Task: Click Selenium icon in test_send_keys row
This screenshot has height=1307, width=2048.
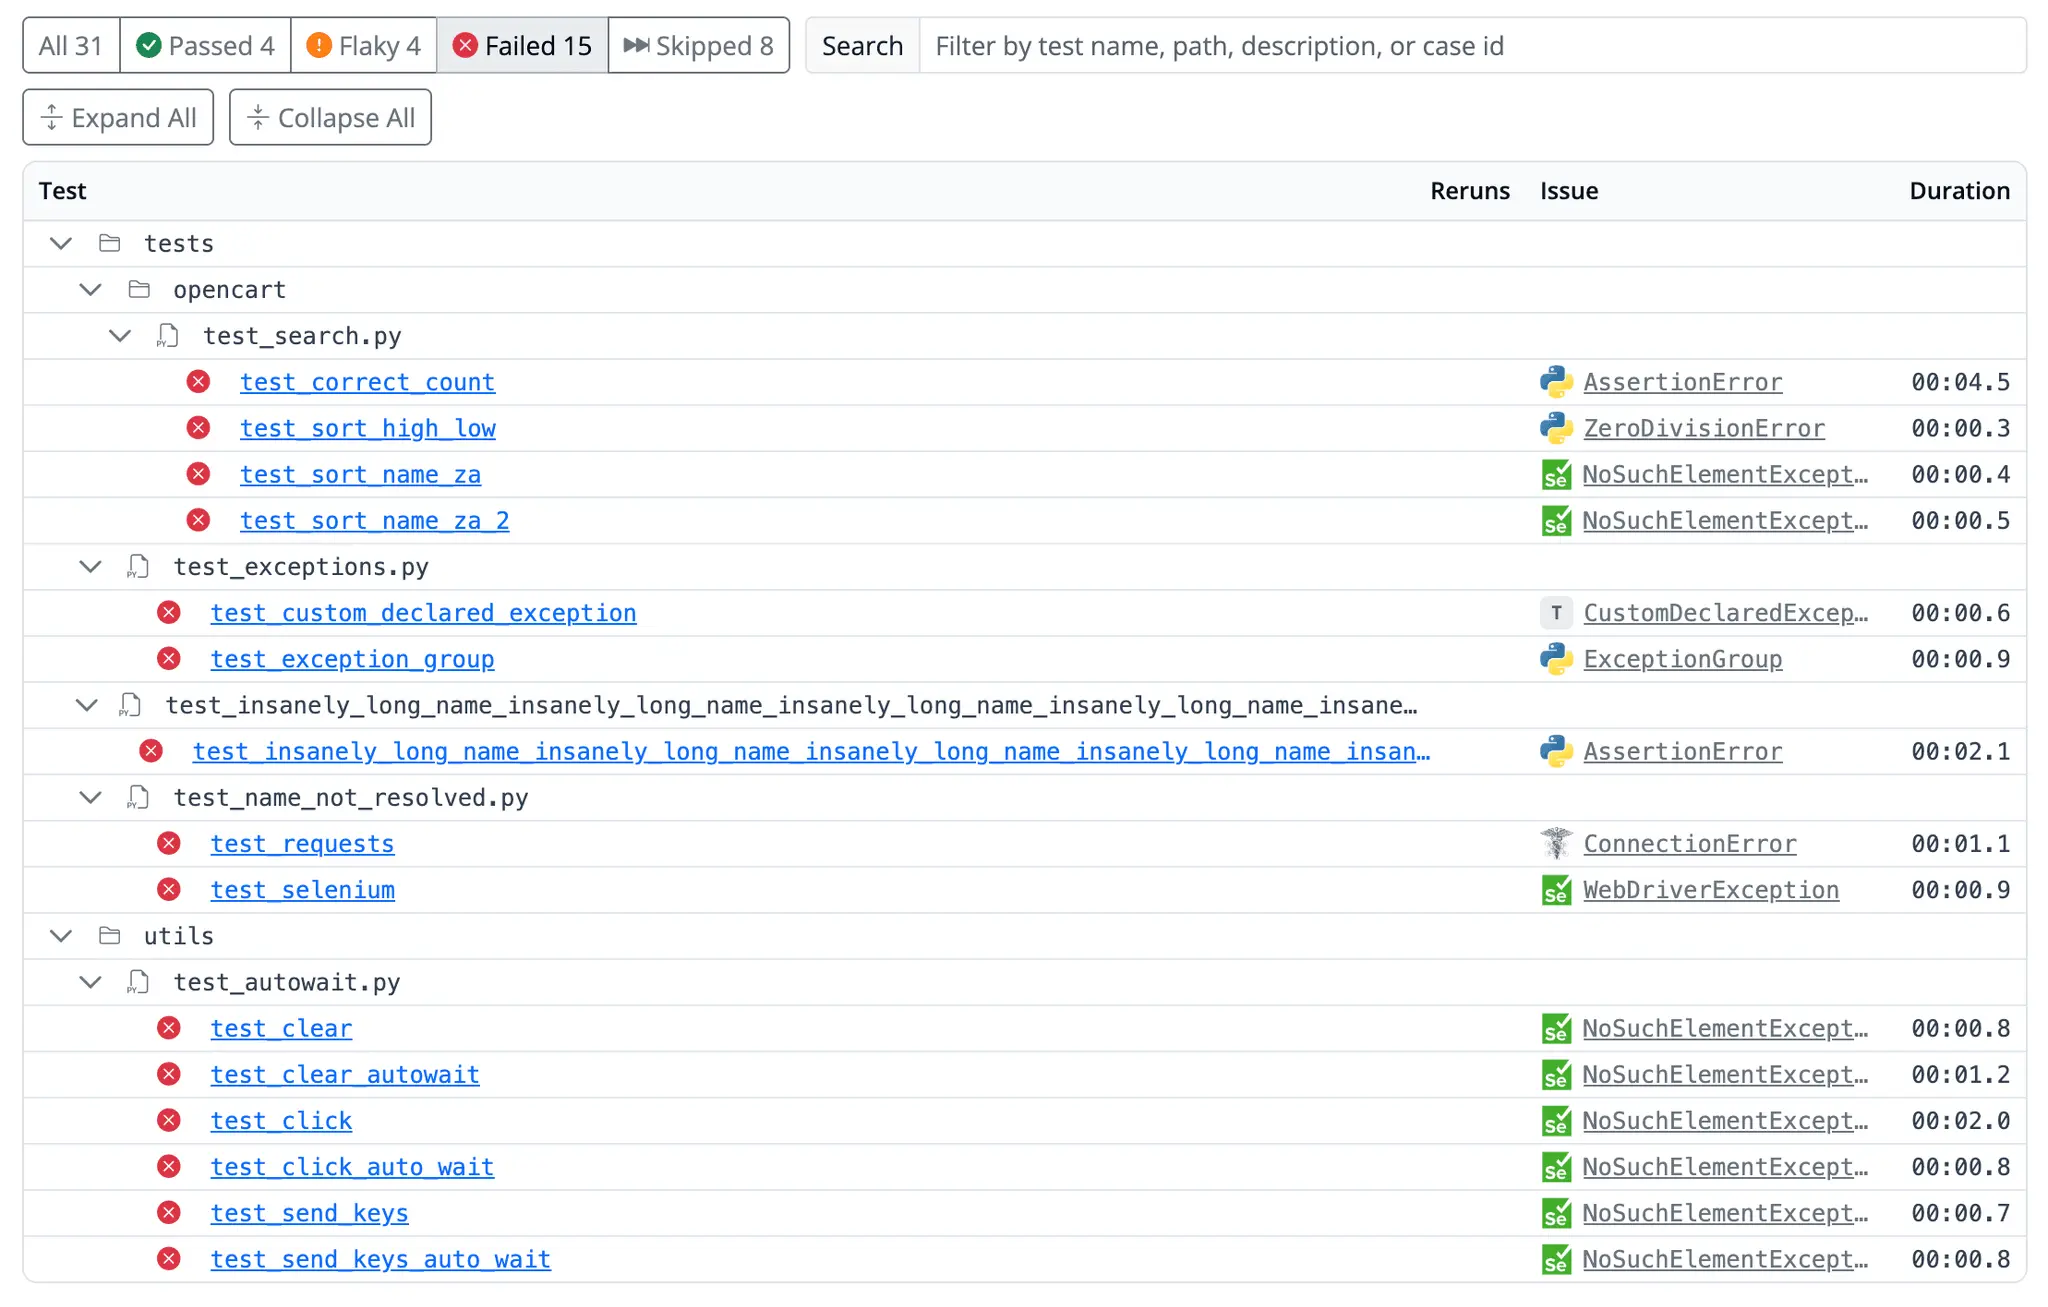Action: 1556,1213
